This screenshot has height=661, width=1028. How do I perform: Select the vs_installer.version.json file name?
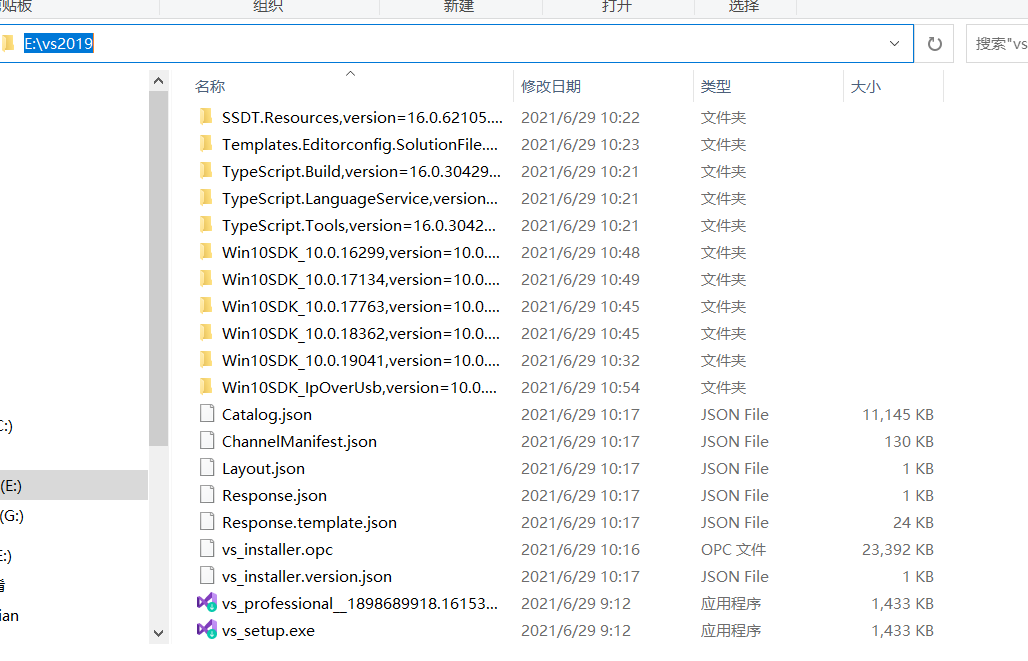[x=307, y=576]
